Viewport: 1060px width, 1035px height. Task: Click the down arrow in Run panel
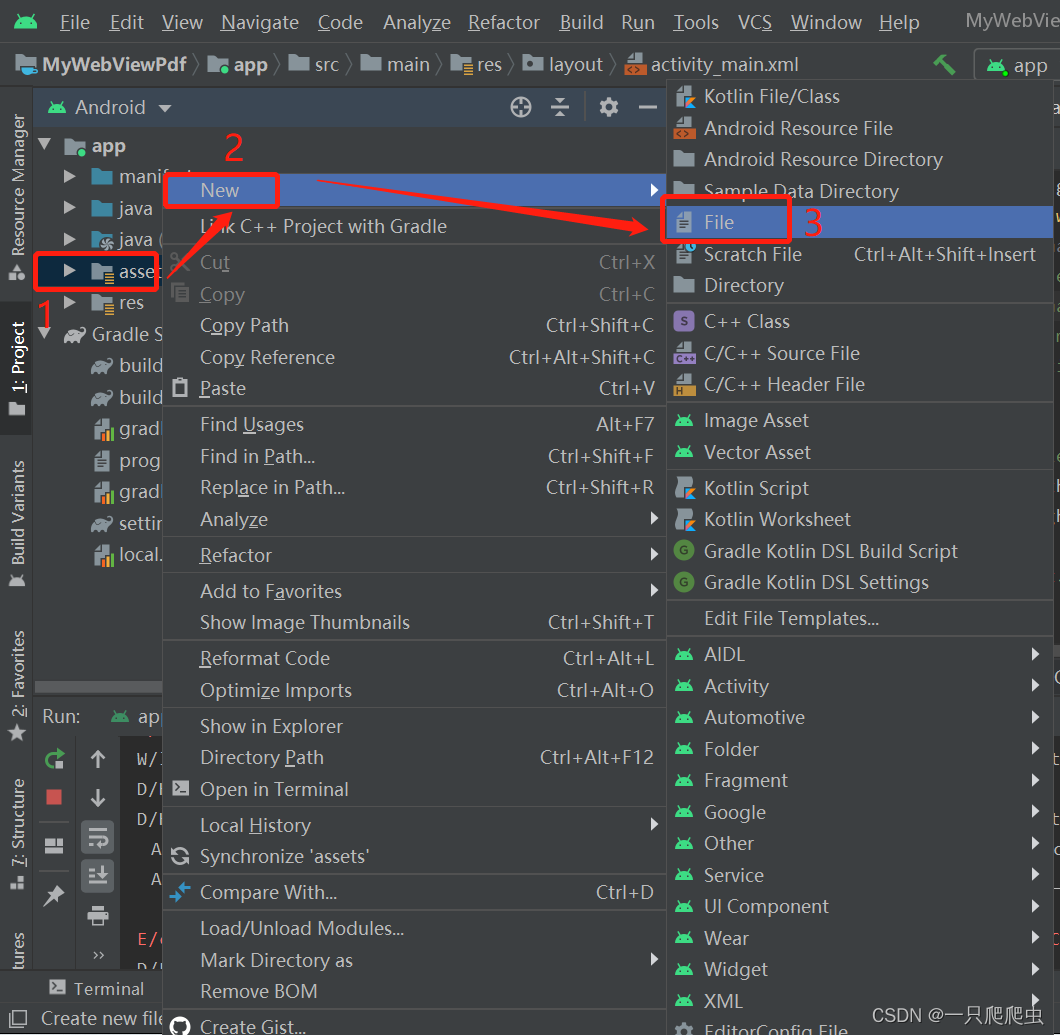click(x=98, y=798)
